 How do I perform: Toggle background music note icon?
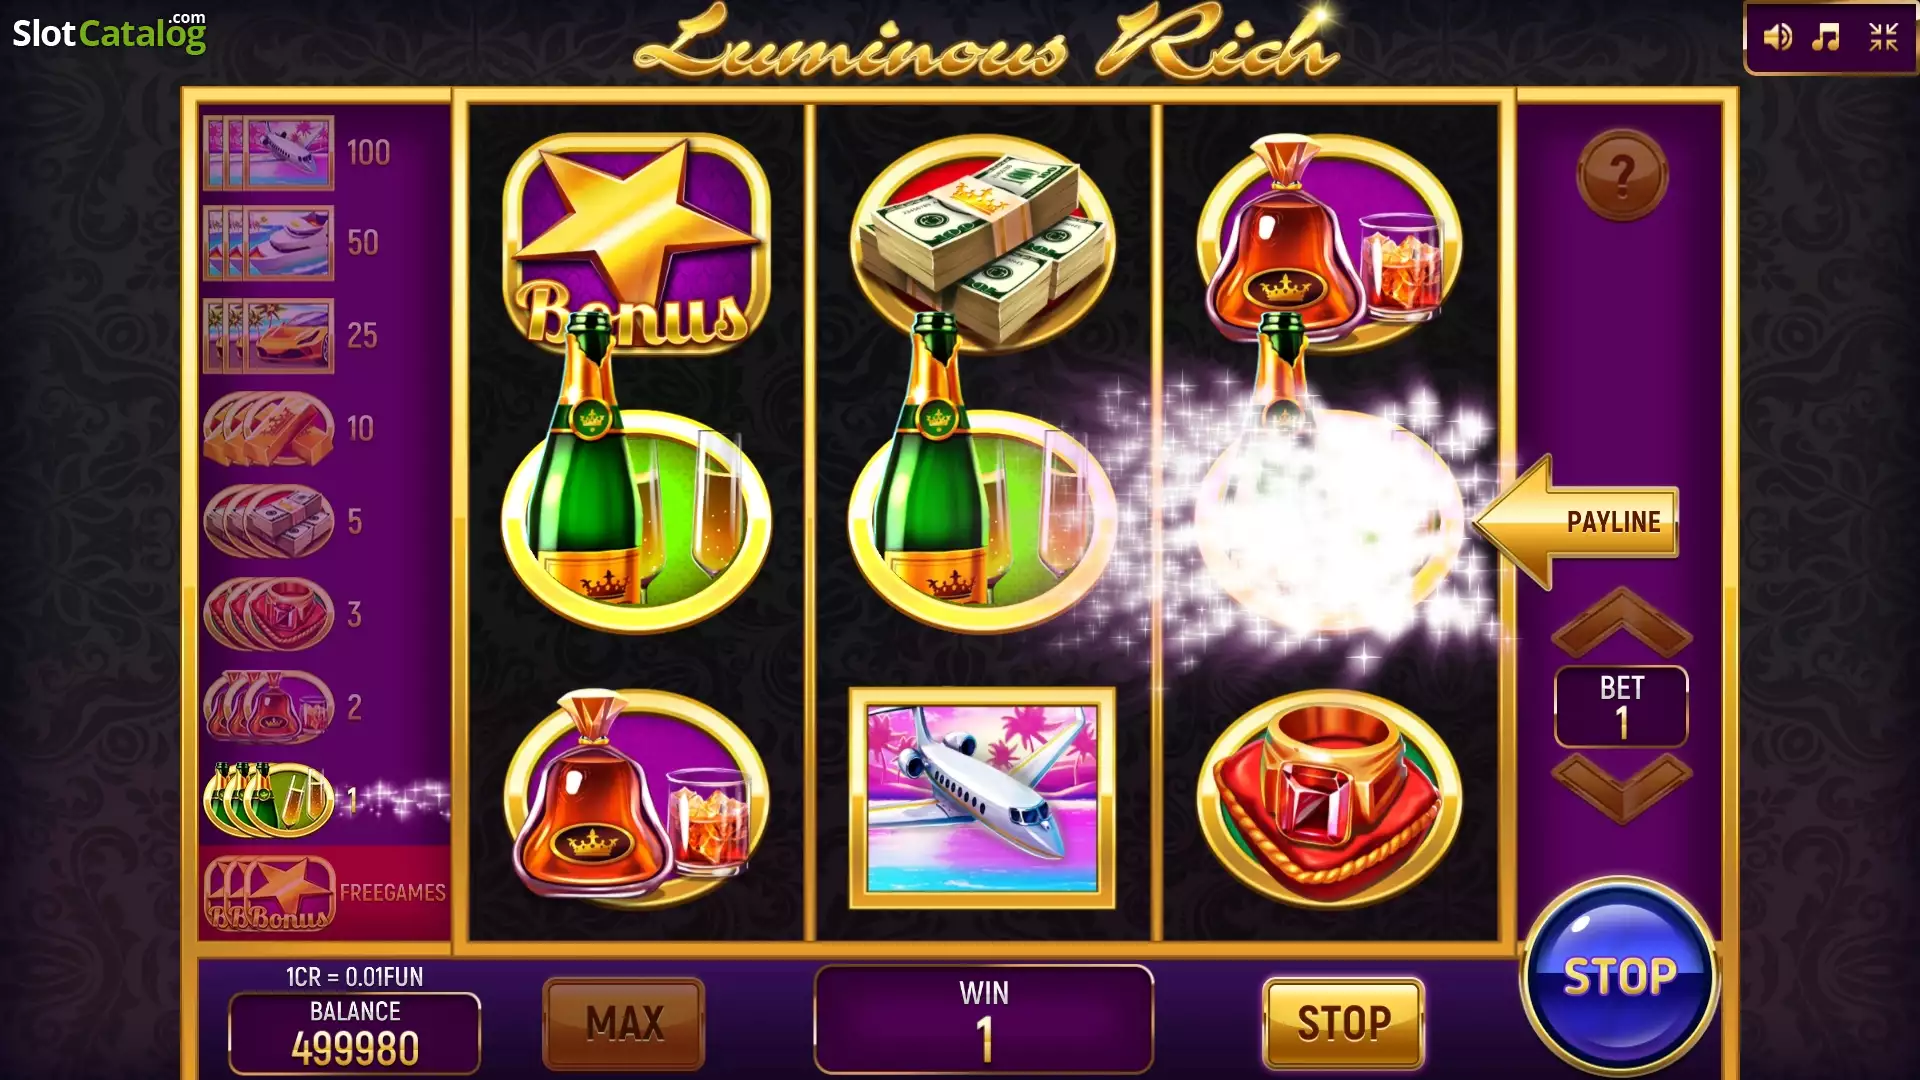point(1827,38)
